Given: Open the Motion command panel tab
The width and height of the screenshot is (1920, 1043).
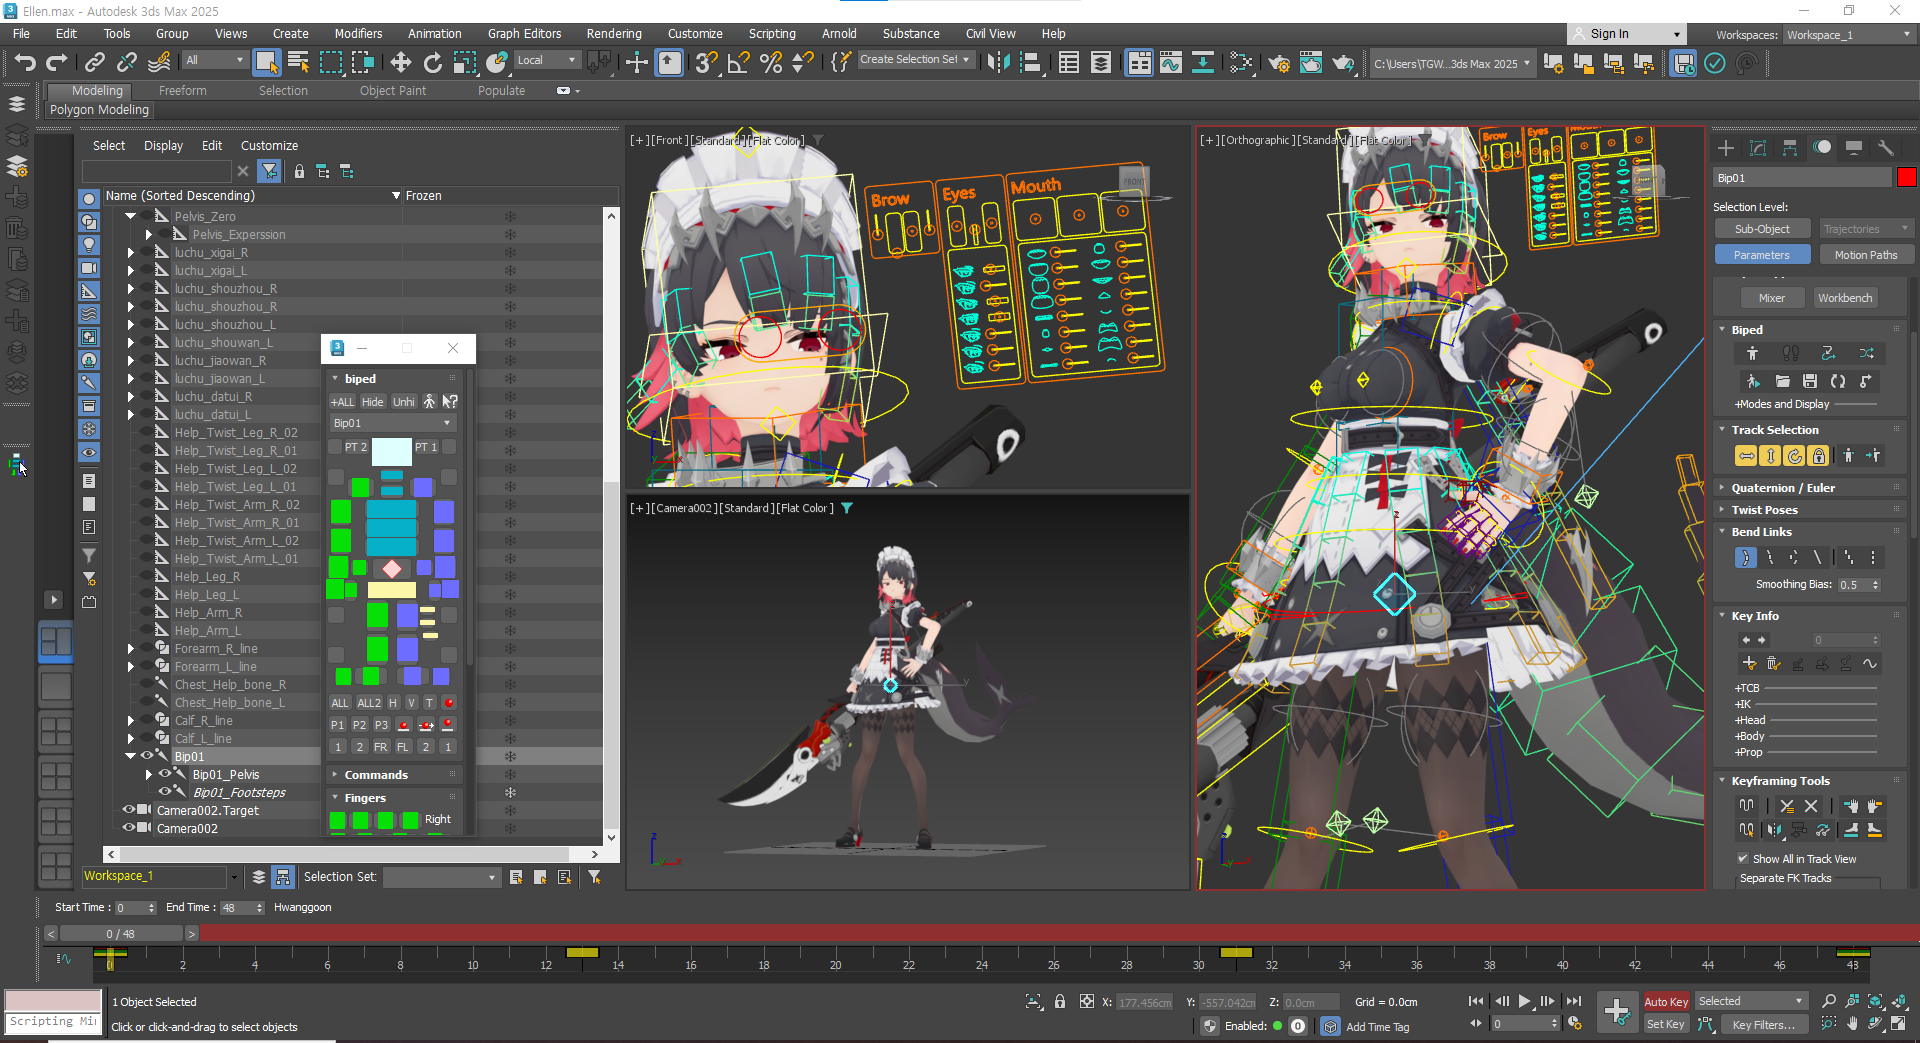Looking at the screenshot, I should click(1822, 148).
